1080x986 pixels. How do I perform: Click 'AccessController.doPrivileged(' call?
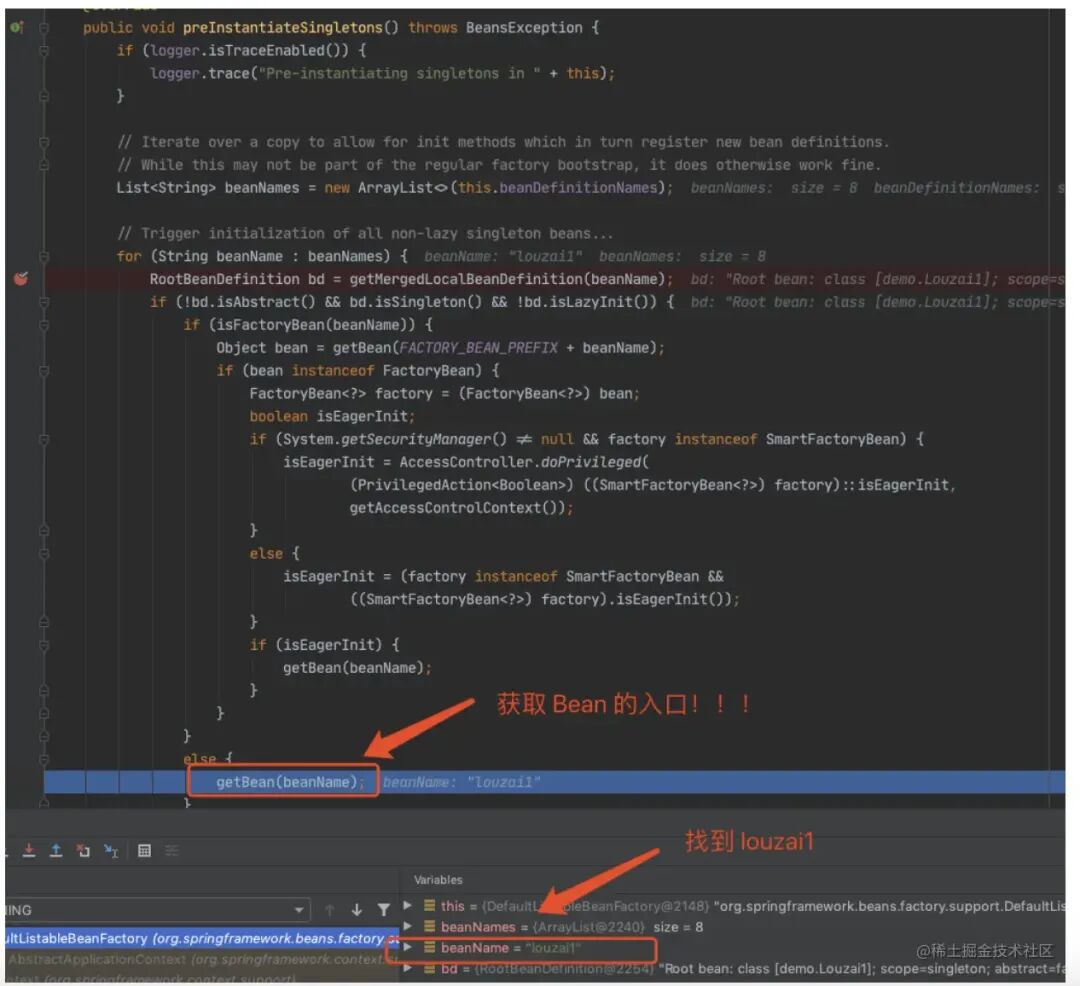pos(524,462)
